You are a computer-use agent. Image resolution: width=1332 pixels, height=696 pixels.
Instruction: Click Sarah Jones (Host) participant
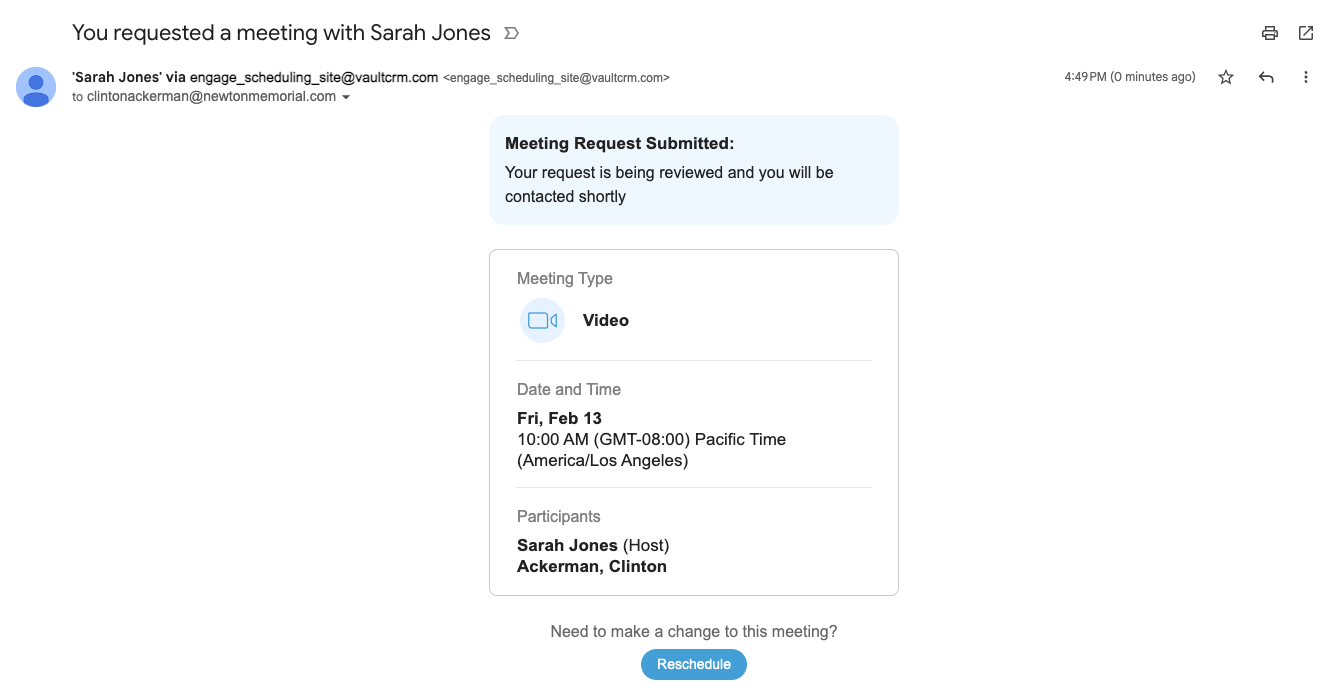point(592,545)
